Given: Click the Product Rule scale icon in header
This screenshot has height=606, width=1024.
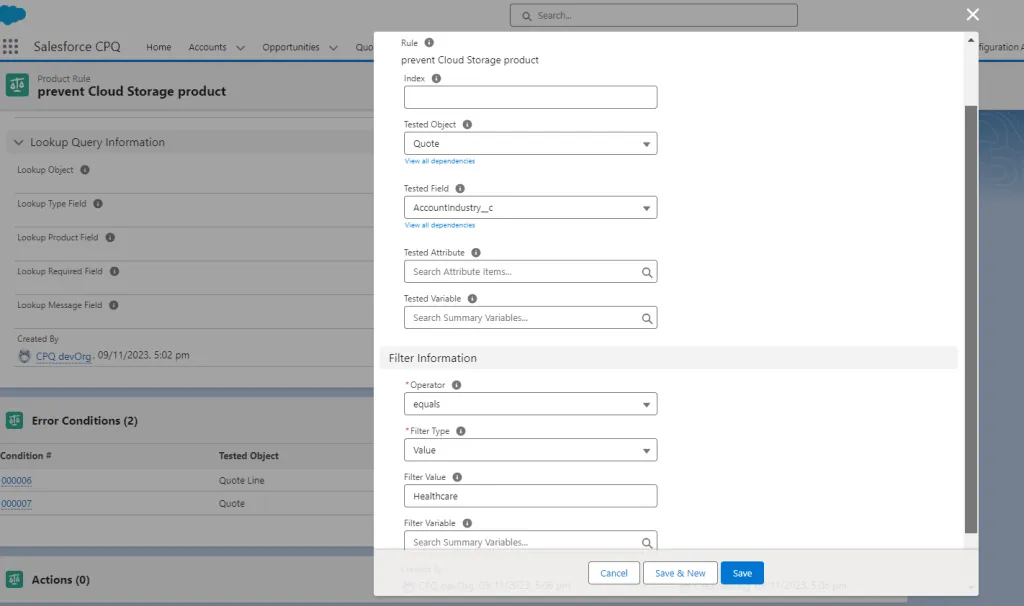Looking at the screenshot, I should (x=17, y=85).
